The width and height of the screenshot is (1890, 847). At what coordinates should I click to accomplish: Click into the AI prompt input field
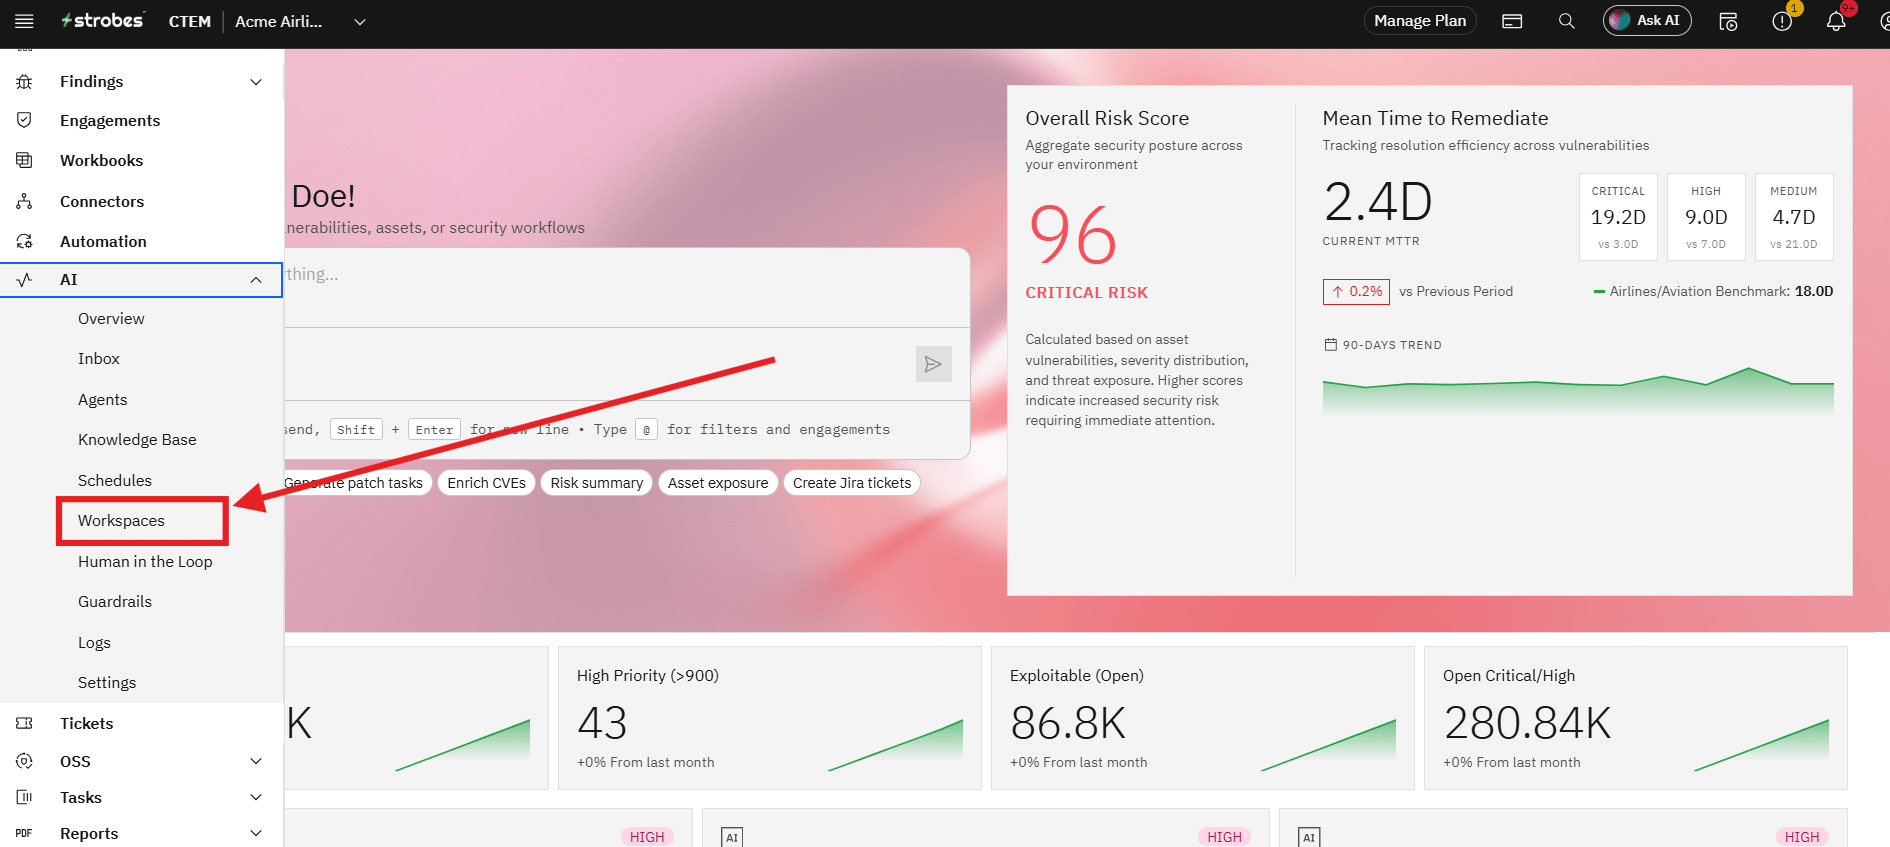pos(627,288)
